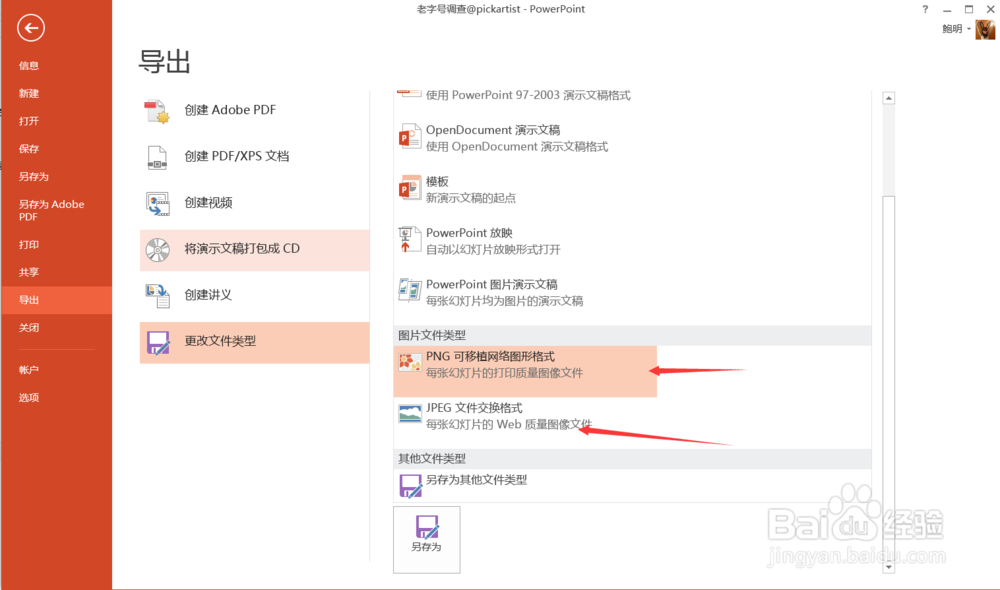
Task: Click the PowerPoint show (放映) icon
Action: tap(409, 240)
